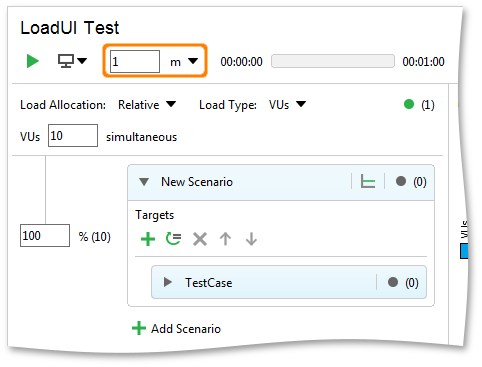Click the test duration value field
This screenshot has height=367, width=482.
(135, 61)
